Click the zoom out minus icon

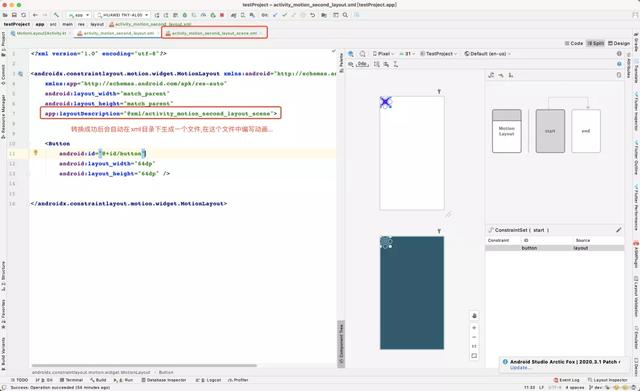pos(474,337)
